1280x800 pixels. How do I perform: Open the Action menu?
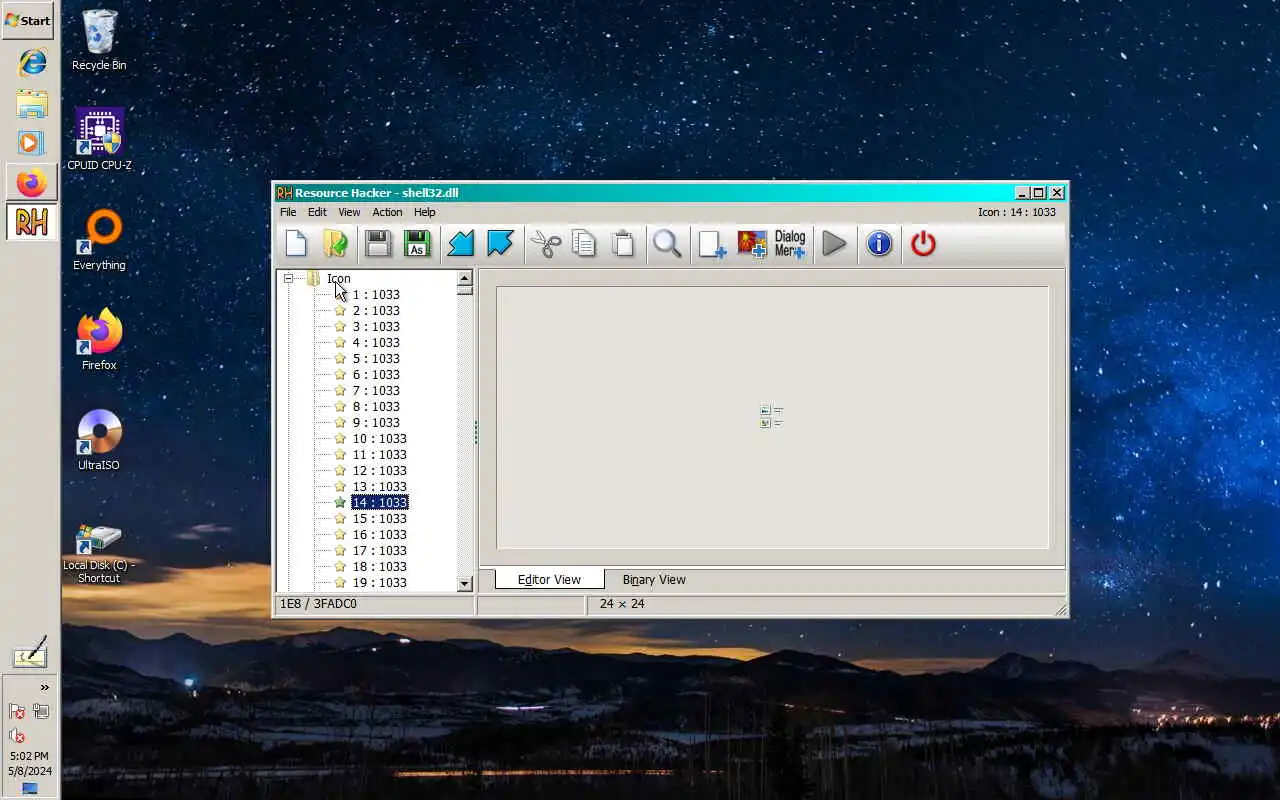(387, 212)
